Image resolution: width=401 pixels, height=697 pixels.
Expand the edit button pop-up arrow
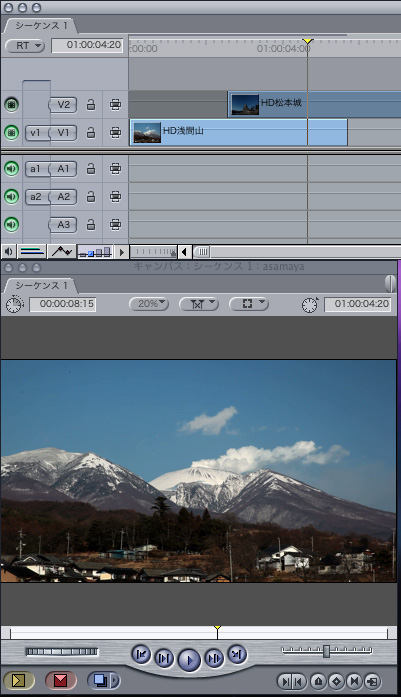click(116, 681)
